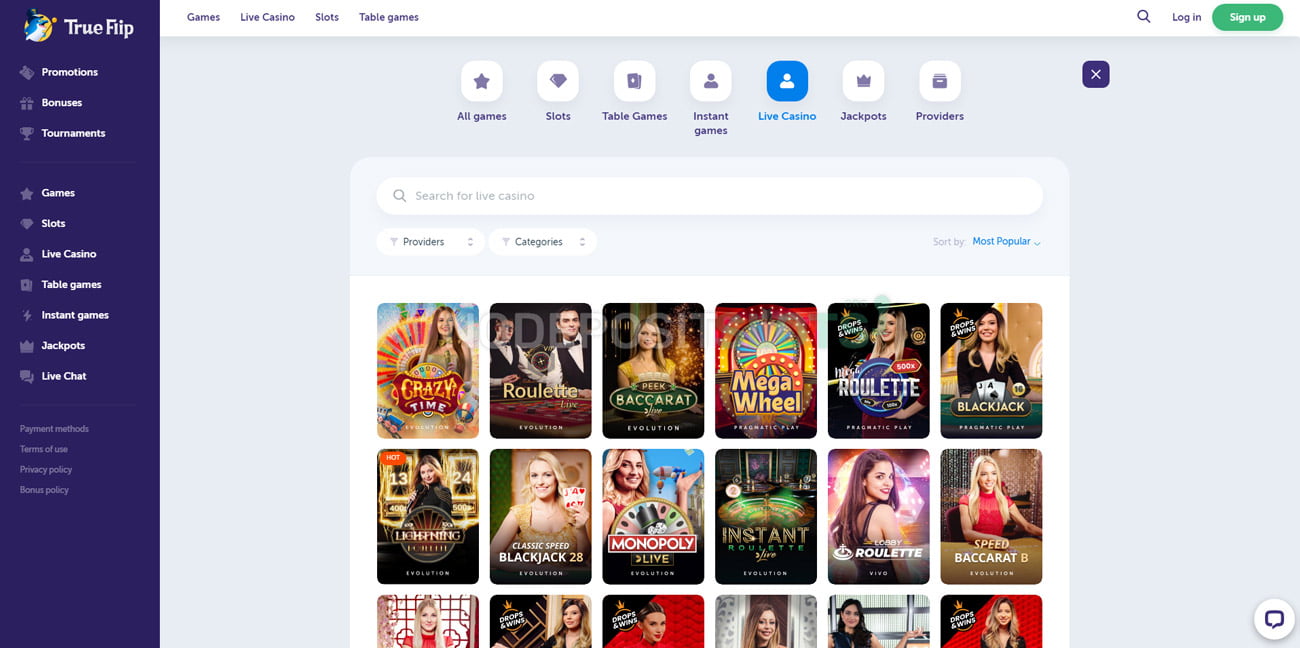This screenshot has width=1300, height=648.
Task: Open the Pragmatic Play Mega Roulette thumbnail
Action: [x=879, y=371]
